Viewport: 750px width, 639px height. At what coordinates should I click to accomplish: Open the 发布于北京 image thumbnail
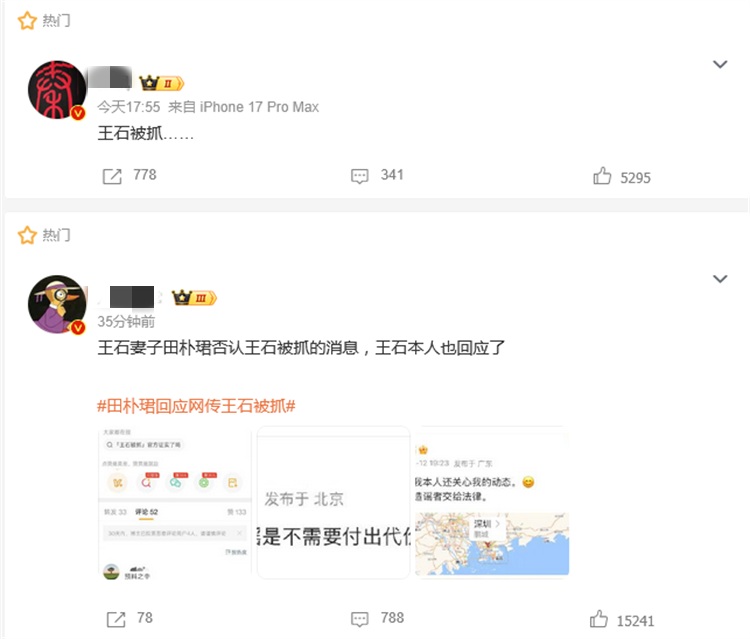pyautogui.click(x=333, y=503)
